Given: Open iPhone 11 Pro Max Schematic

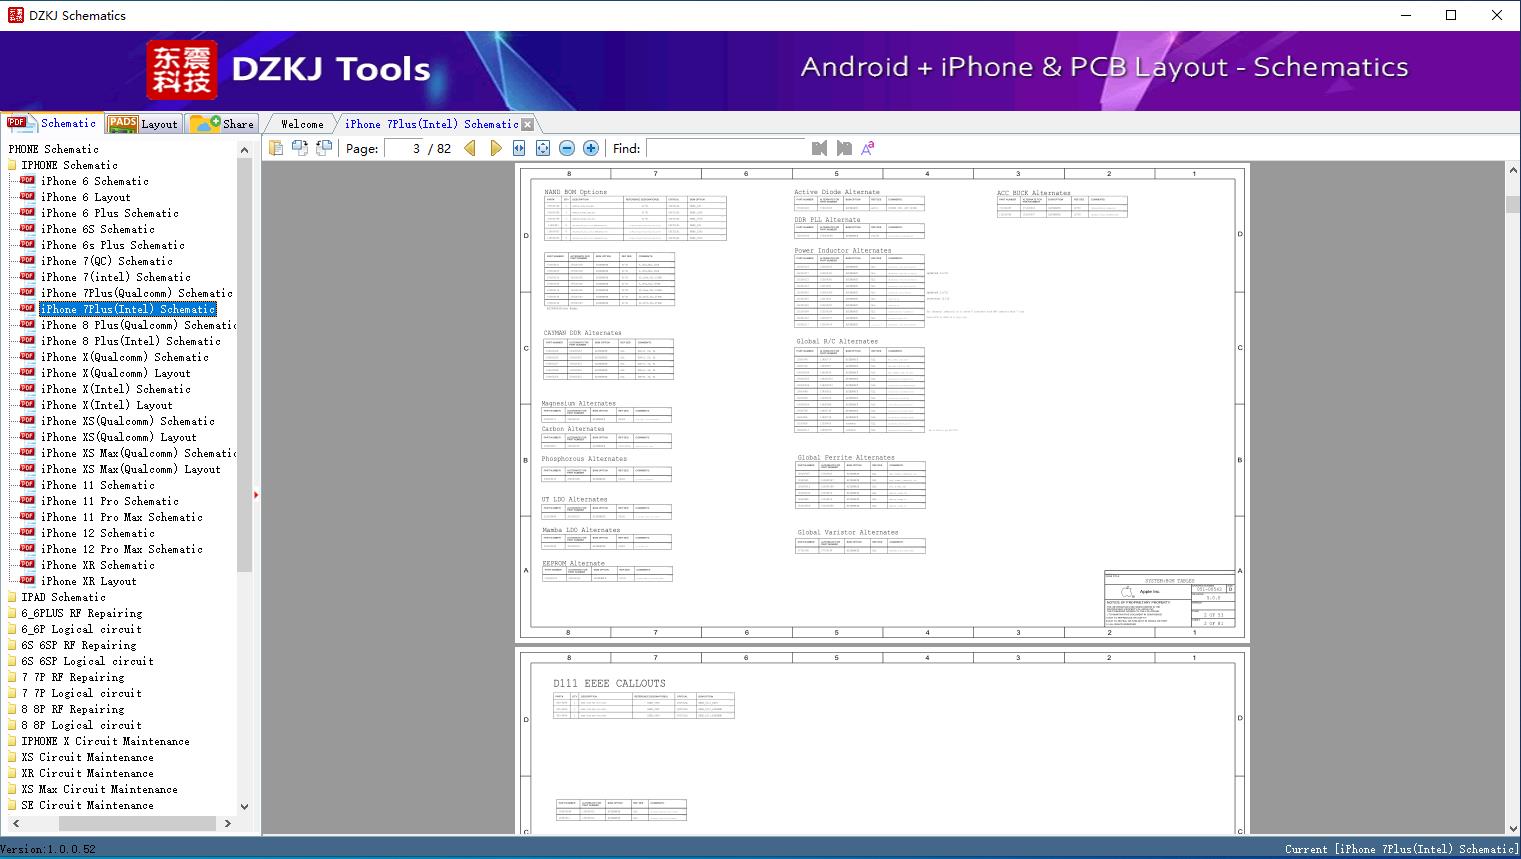Looking at the screenshot, I should click(x=121, y=517).
